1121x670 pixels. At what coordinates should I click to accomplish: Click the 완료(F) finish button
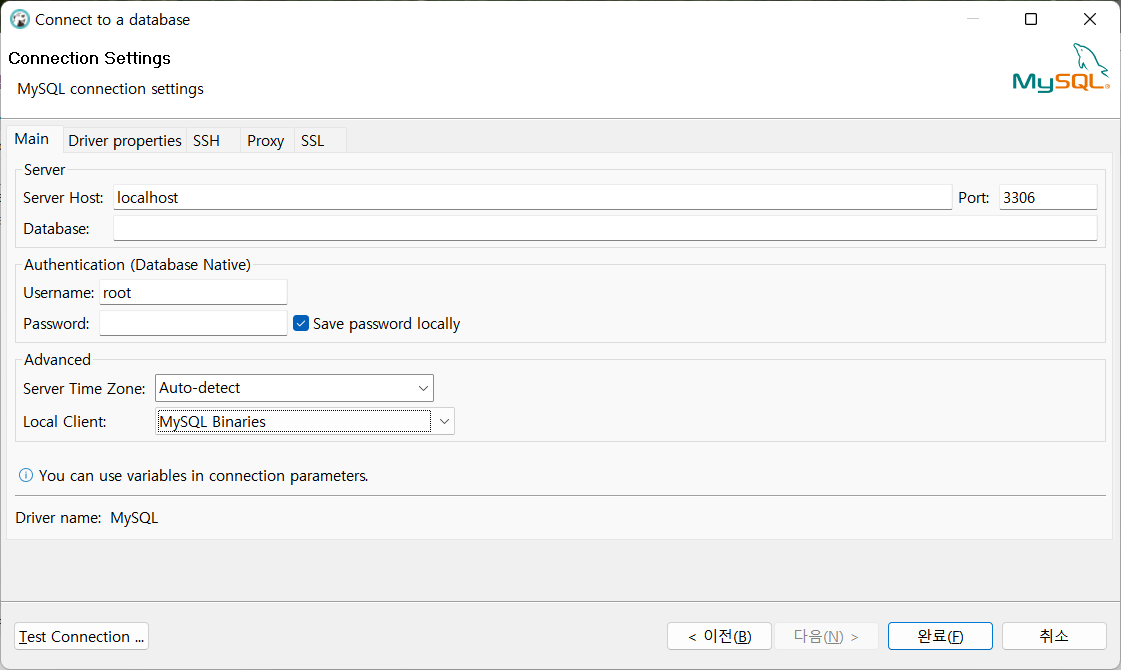940,636
